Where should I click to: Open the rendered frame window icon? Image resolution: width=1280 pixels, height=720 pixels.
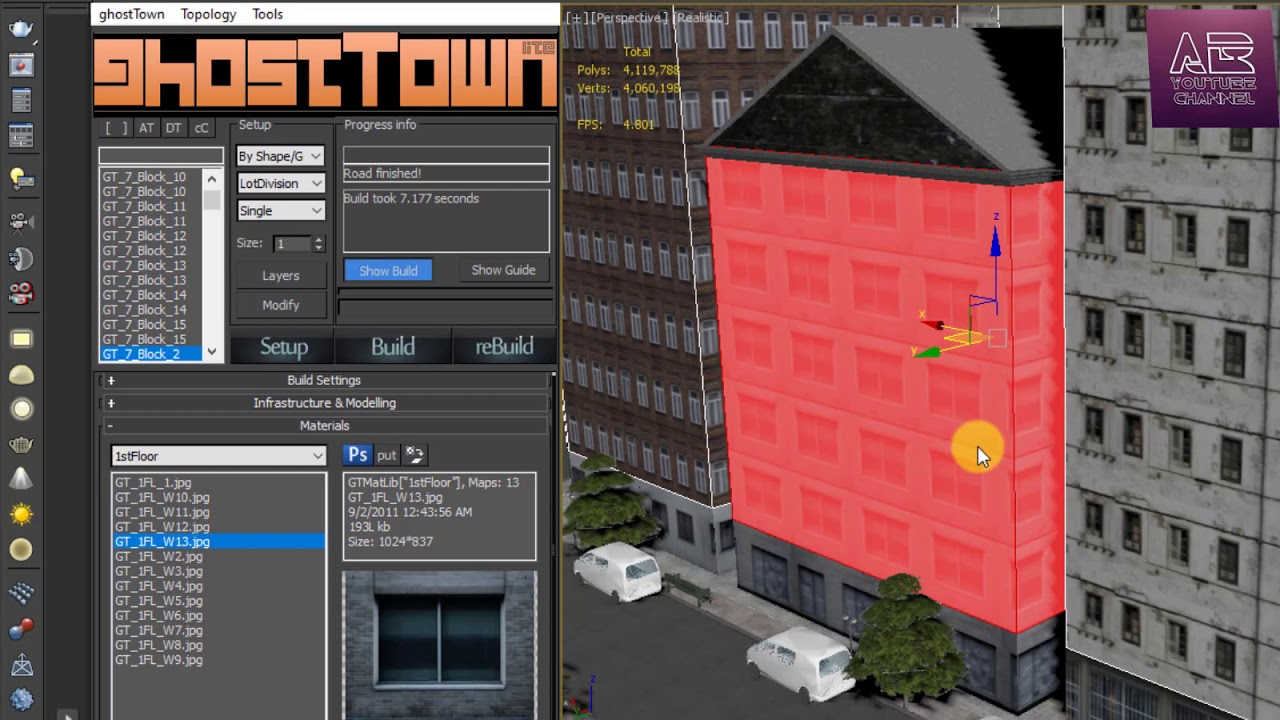[21, 65]
